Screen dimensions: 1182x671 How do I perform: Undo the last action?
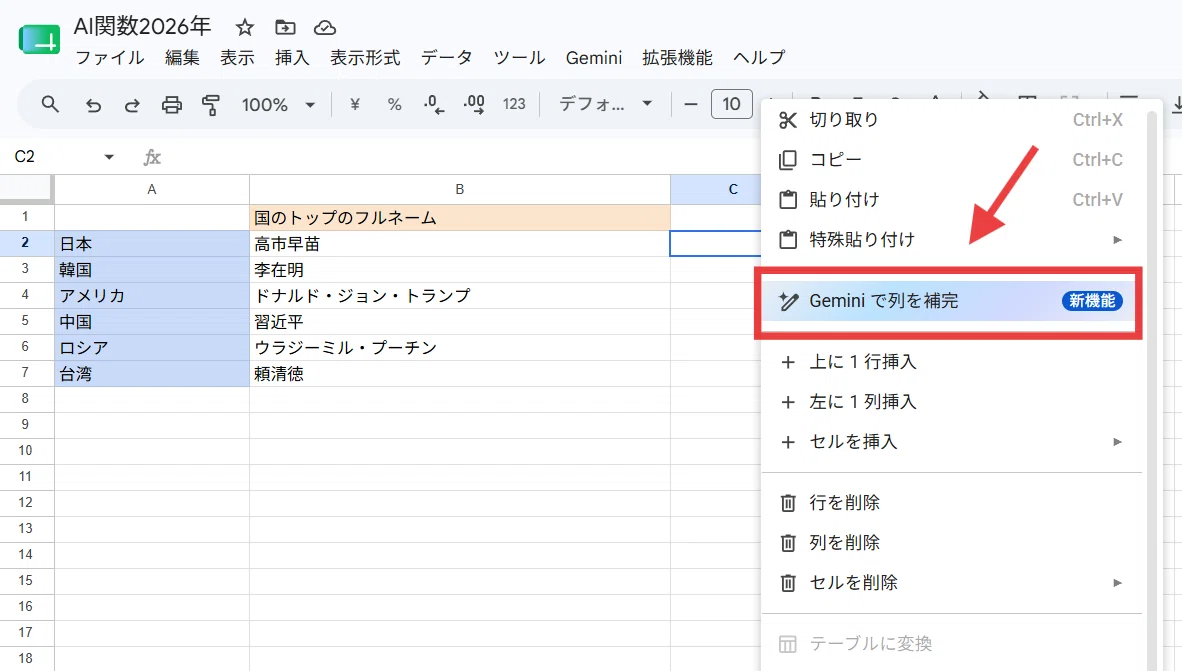coord(93,105)
